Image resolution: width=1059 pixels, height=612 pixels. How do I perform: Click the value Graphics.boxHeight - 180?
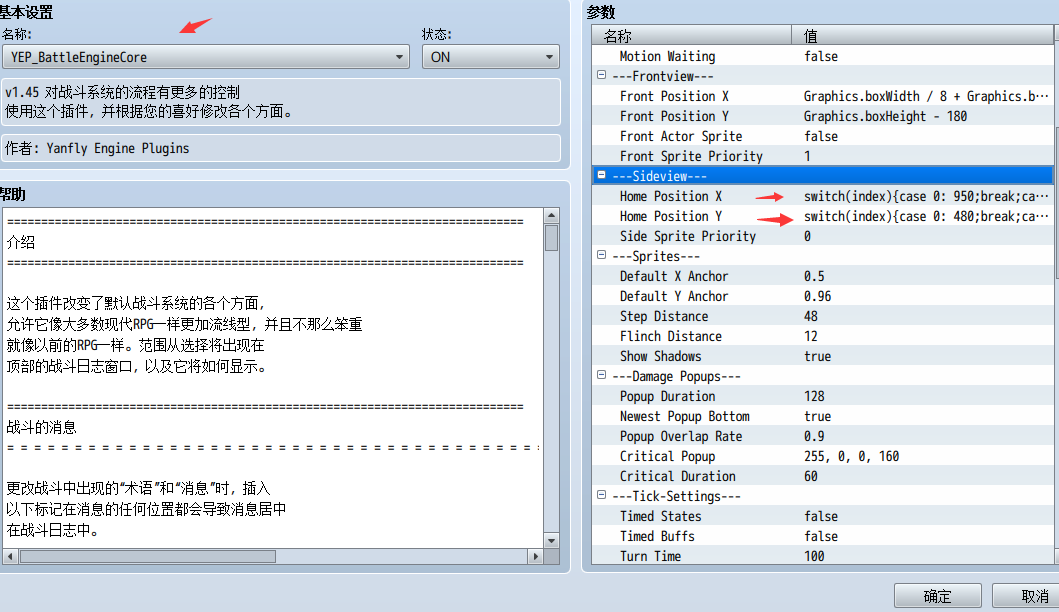coord(885,116)
